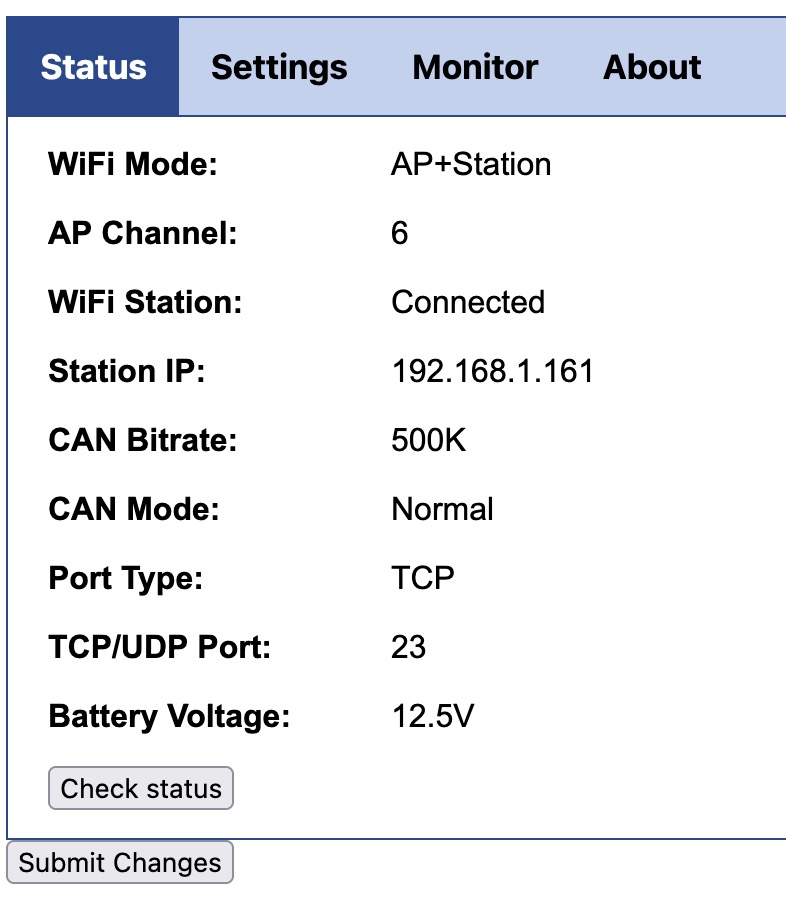Click the 12.5V battery voltage value
The image size is (786, 922).
click(x=433, y=716)
